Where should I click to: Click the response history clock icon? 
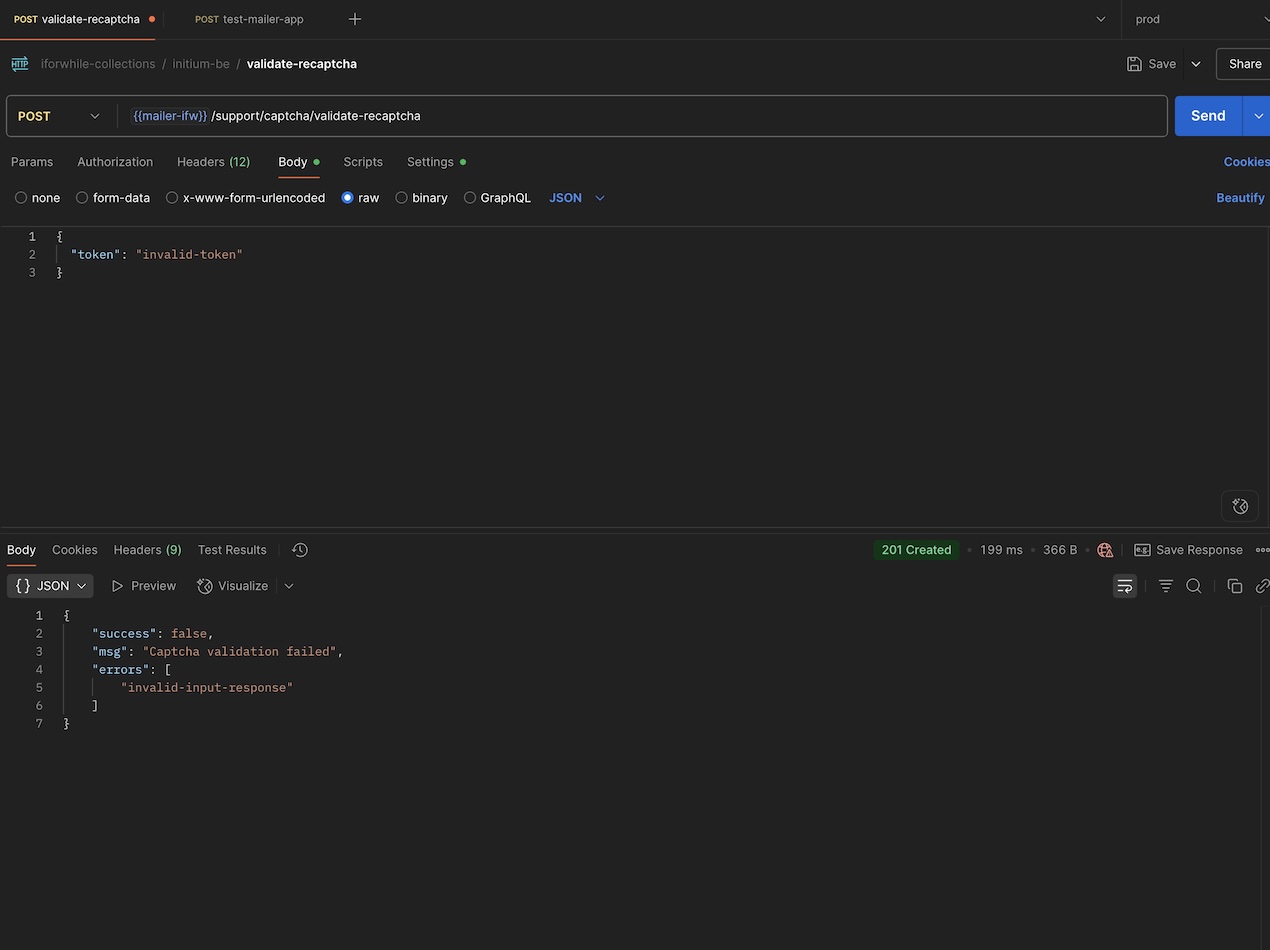click(x=300, y=550)
